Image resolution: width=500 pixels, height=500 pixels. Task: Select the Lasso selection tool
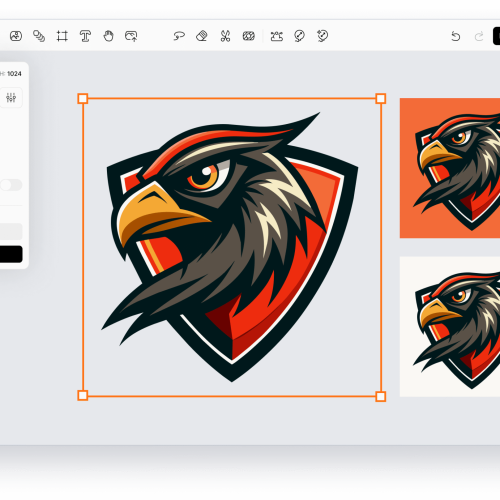click(179, 36)
